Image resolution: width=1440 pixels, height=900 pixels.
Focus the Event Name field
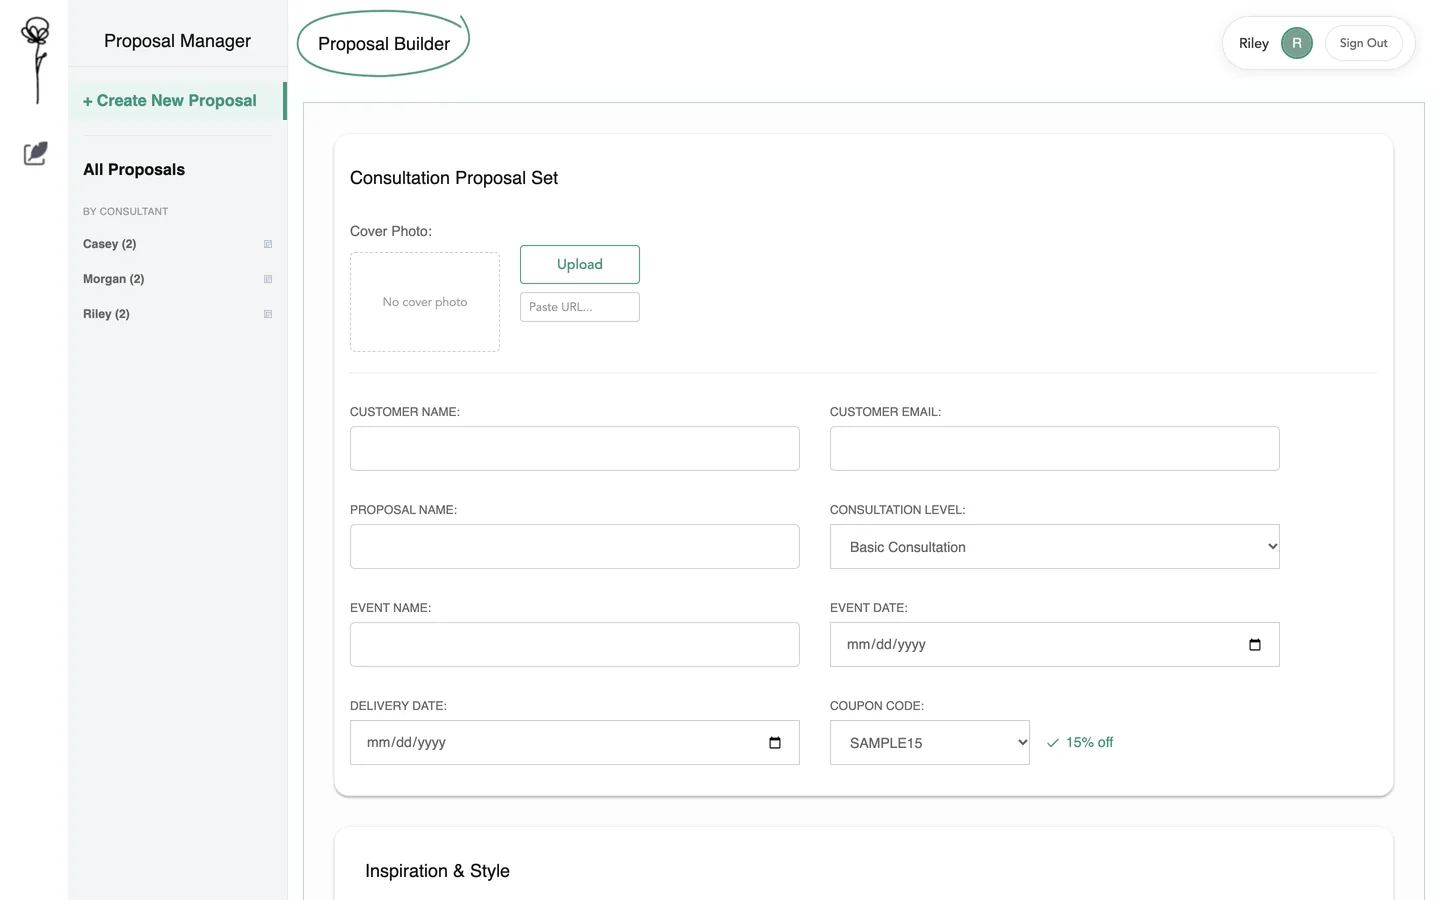point(575,645)
